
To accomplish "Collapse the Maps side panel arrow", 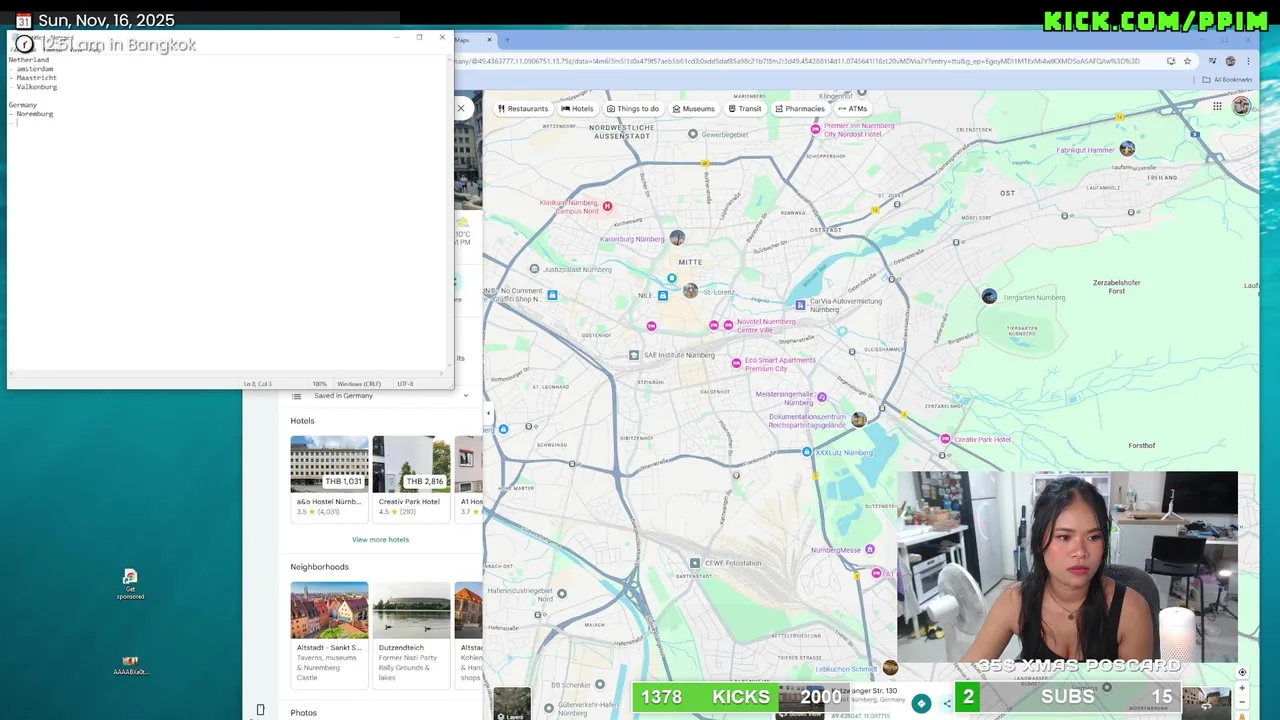I will click(x=488, y=413).
